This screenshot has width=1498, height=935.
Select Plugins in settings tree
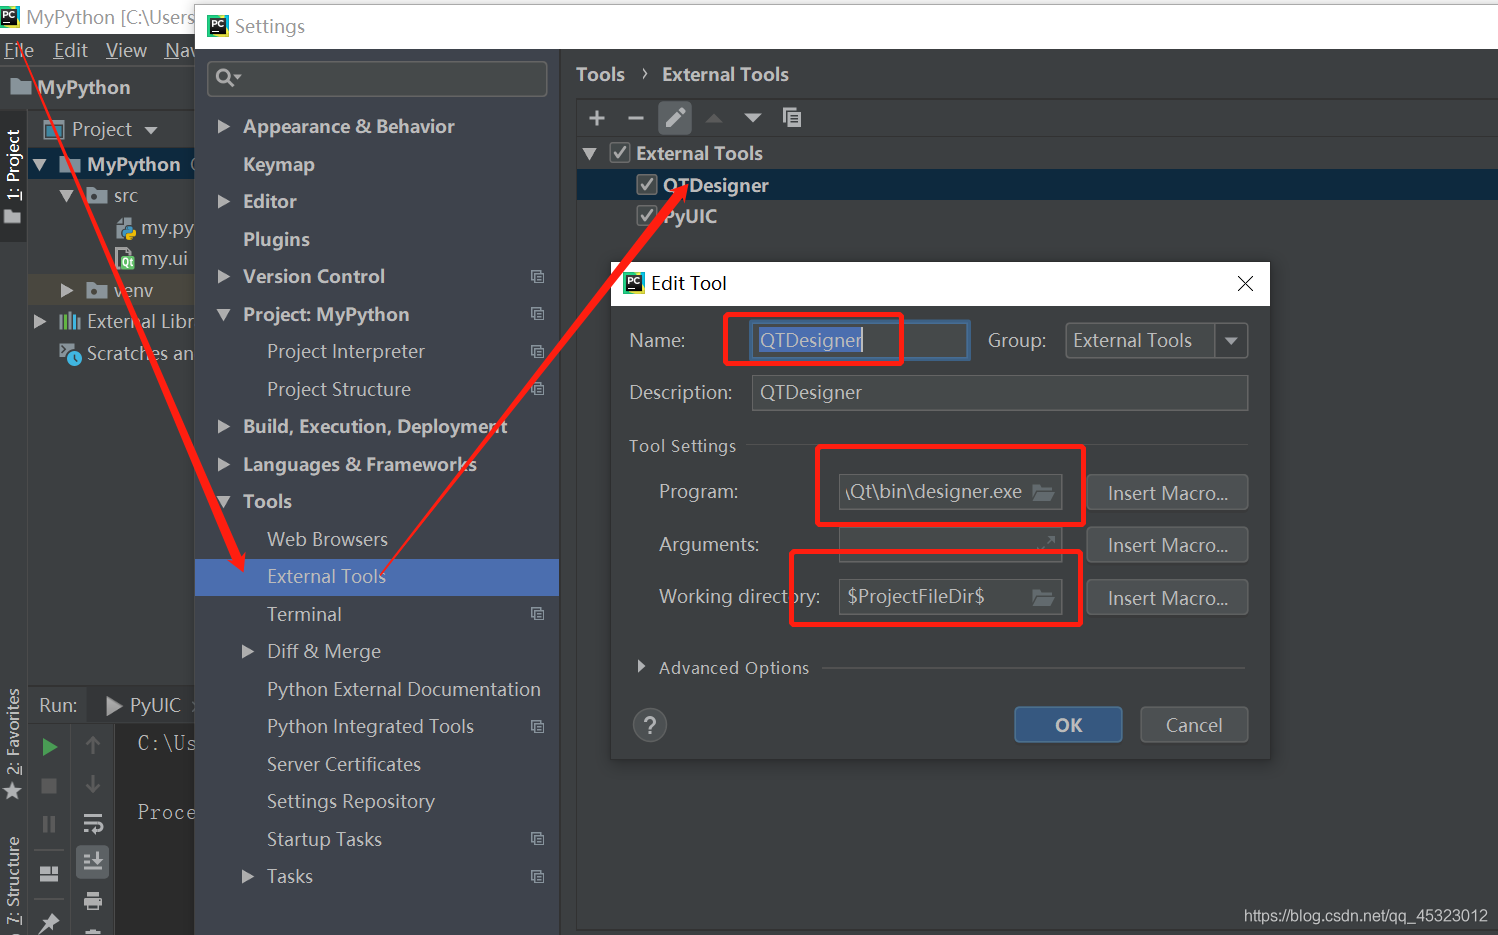276,239
